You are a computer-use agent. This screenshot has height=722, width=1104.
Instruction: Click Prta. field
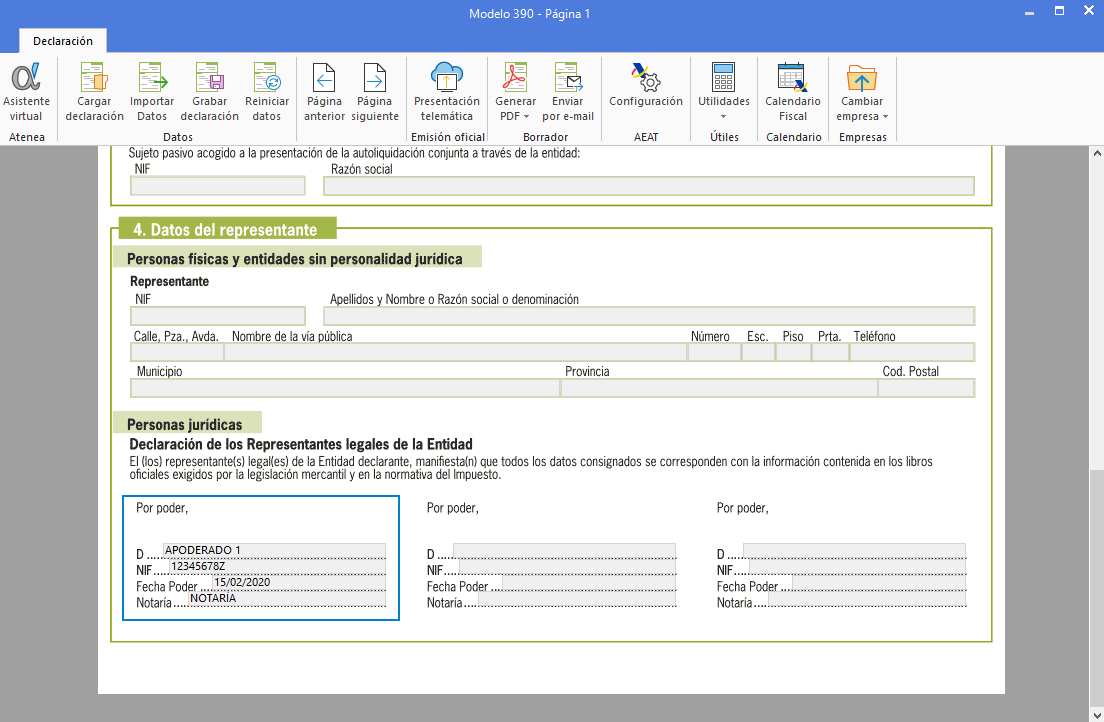tap(830, 351)
